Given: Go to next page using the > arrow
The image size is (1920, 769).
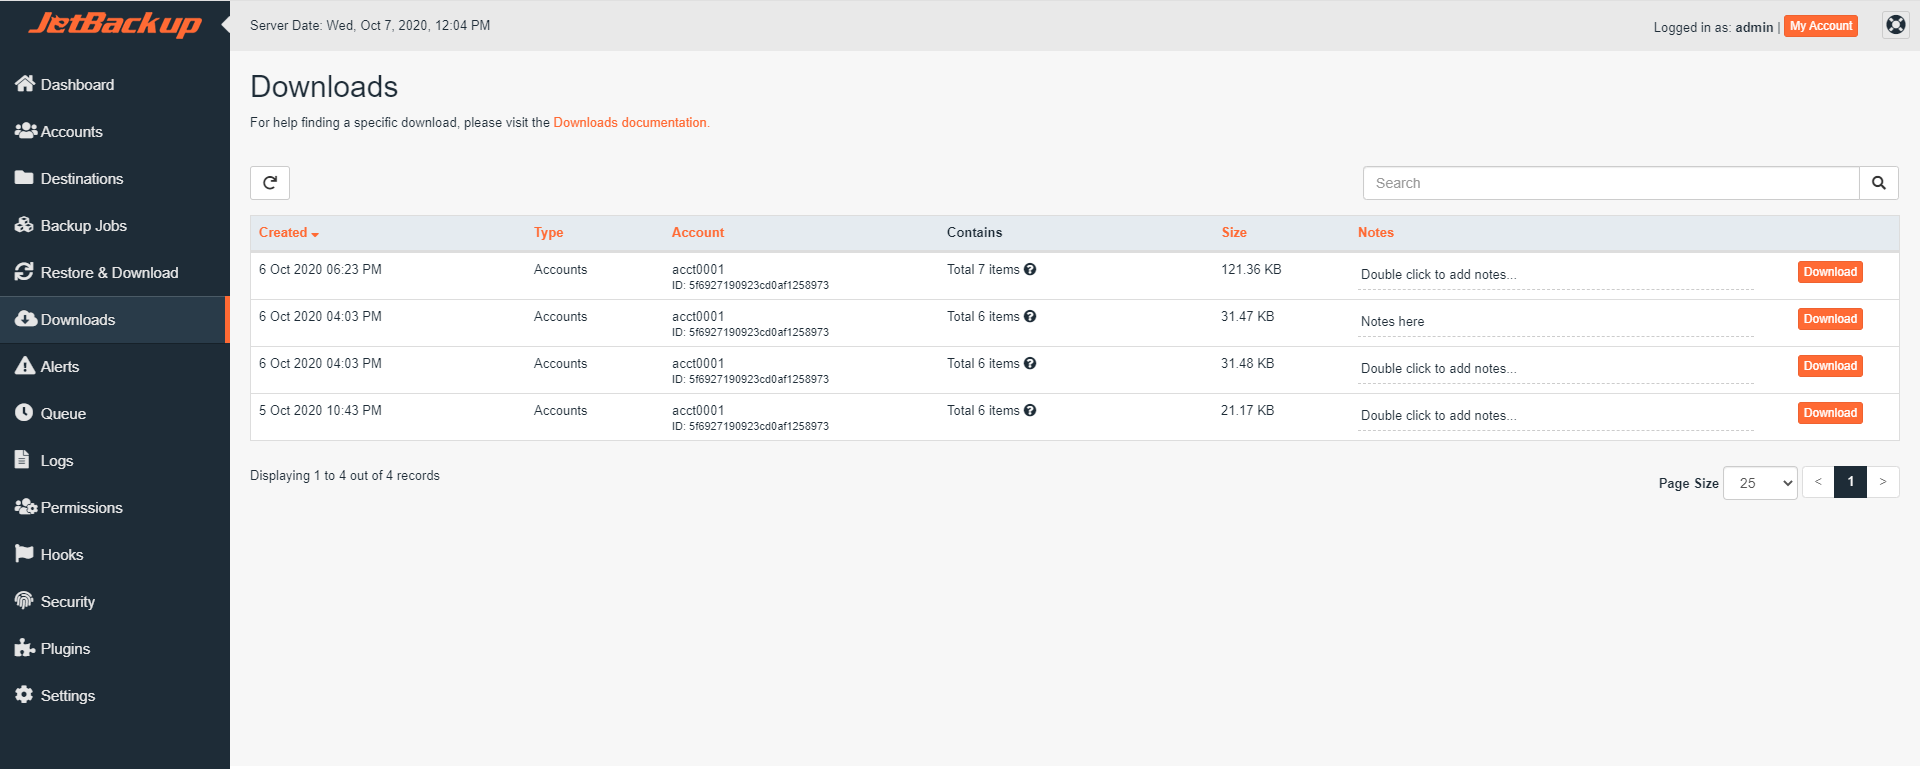Looking at the screenshot, I should 1882,482.
